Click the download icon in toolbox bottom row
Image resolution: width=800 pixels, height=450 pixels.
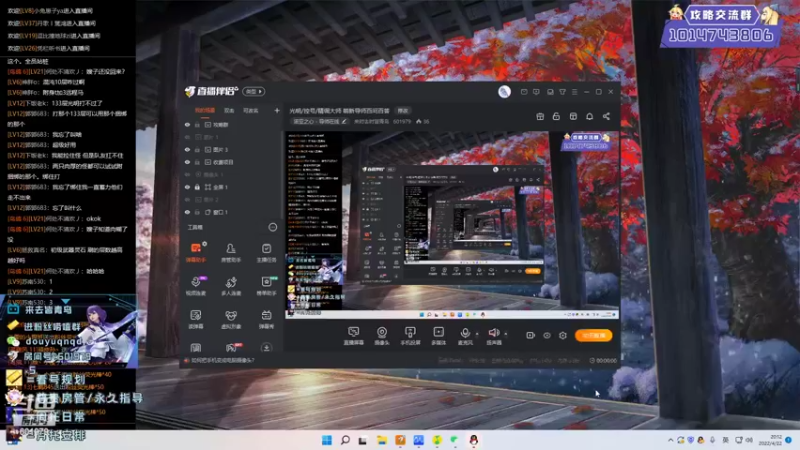(266, 348)
